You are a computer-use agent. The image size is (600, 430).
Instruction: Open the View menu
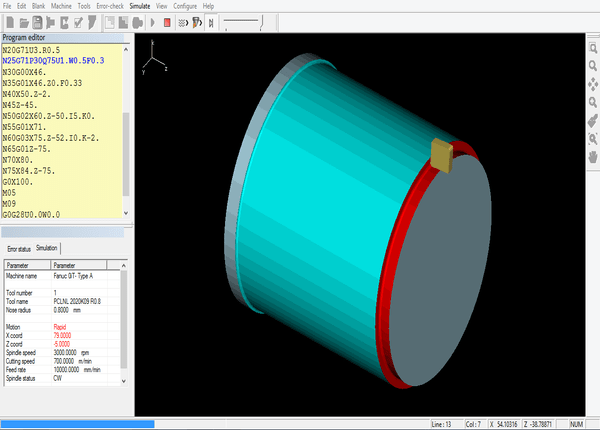[161, 6]
